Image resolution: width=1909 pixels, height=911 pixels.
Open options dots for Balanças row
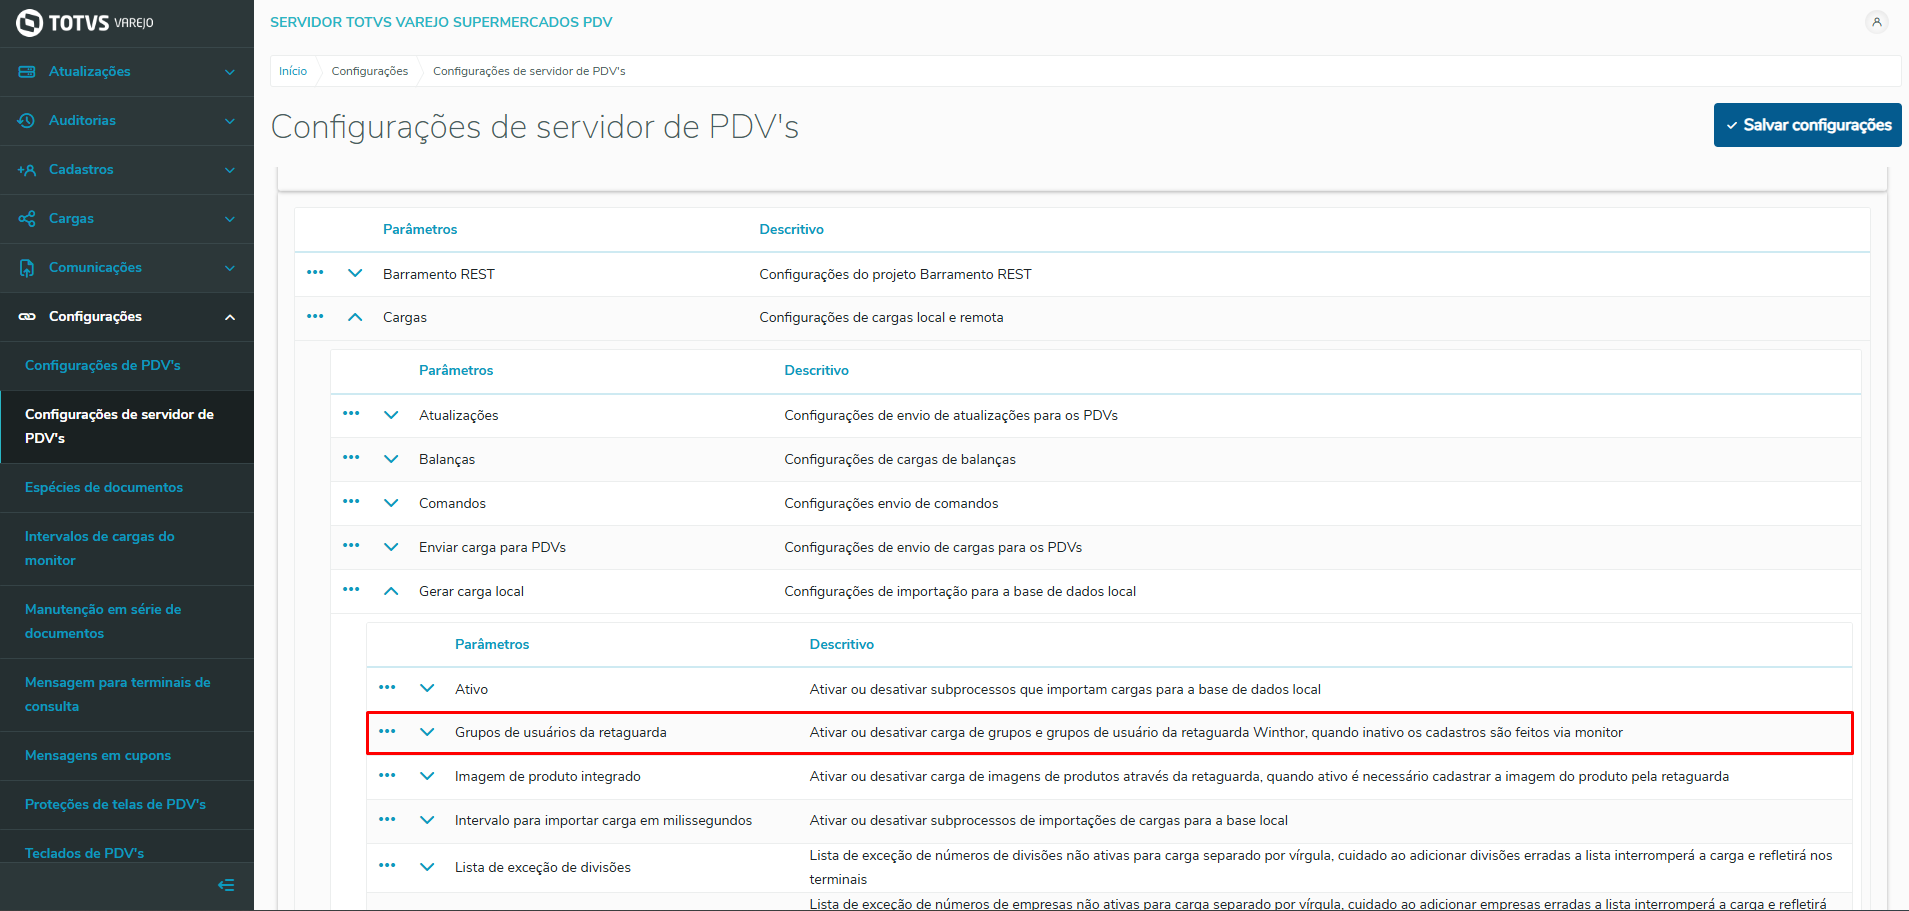(x=351, y=458)
